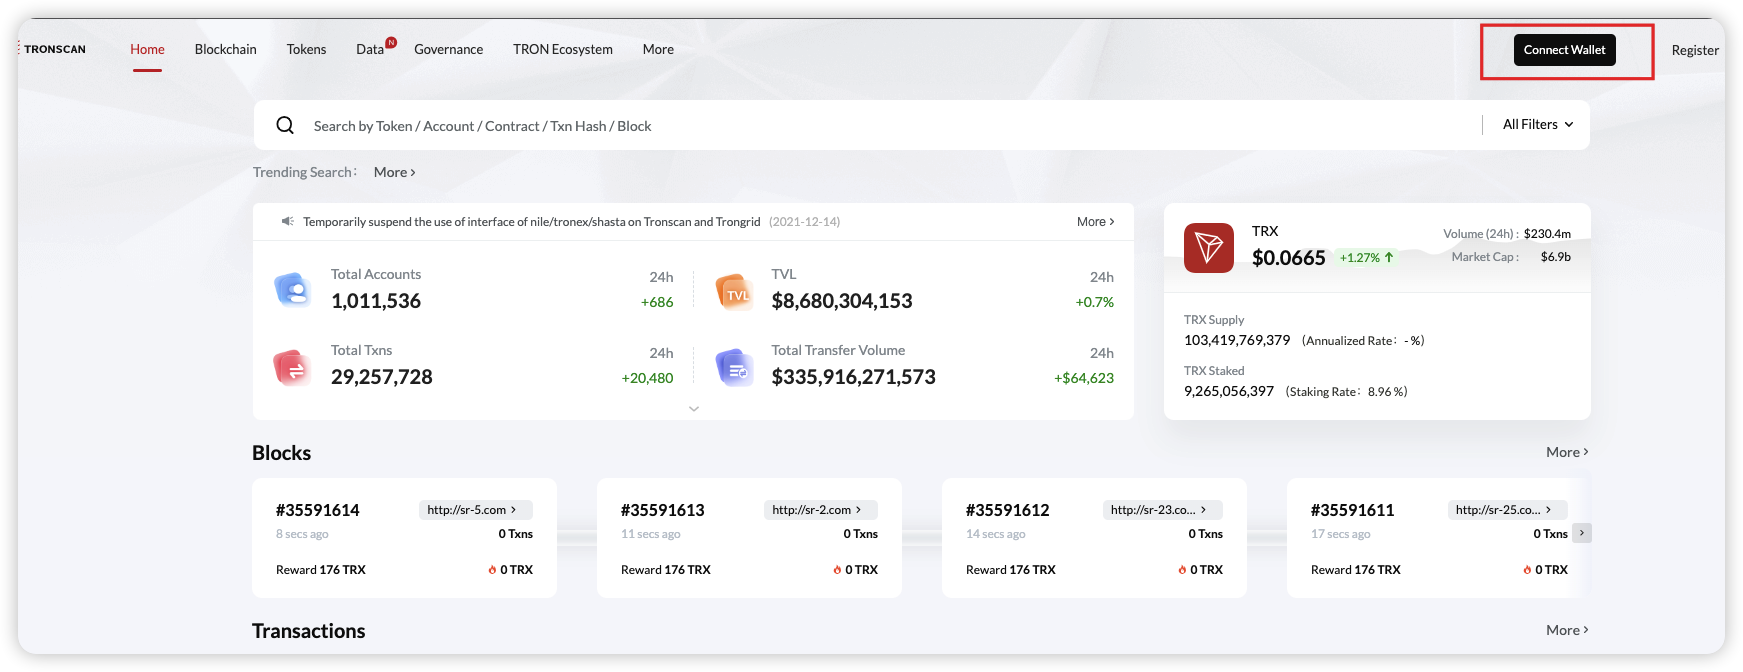Open Tokens menu

point(306,49)
